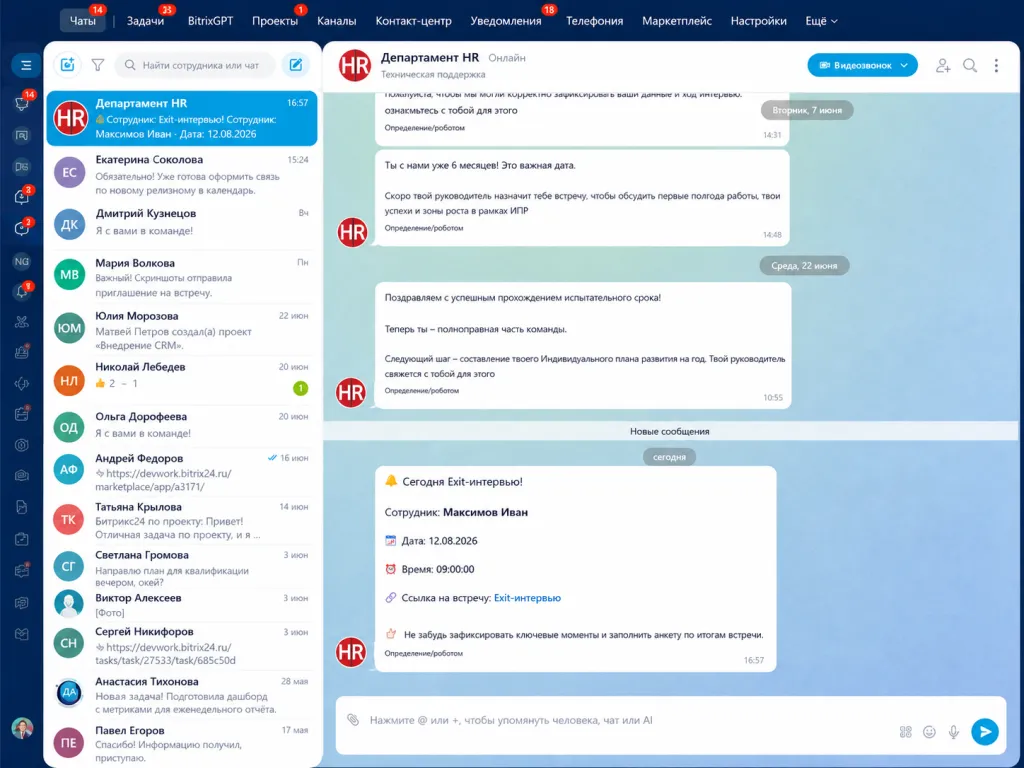Attach a file with the paperclip icon
The image size is (1024, 768).
point(353,720)
